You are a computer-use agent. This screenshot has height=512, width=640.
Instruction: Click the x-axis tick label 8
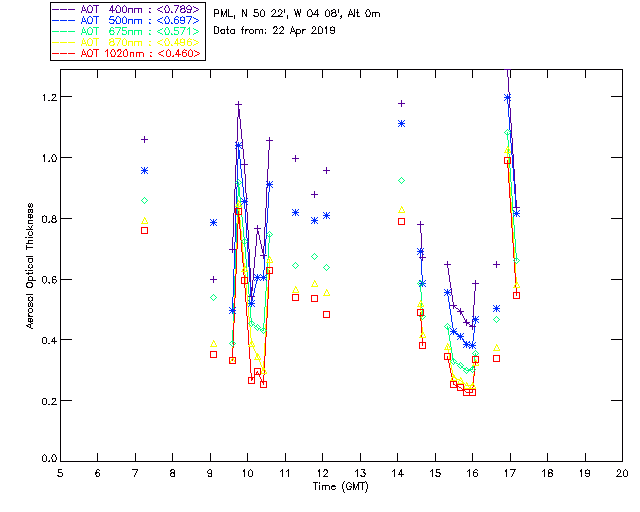[x=173, y=473]
